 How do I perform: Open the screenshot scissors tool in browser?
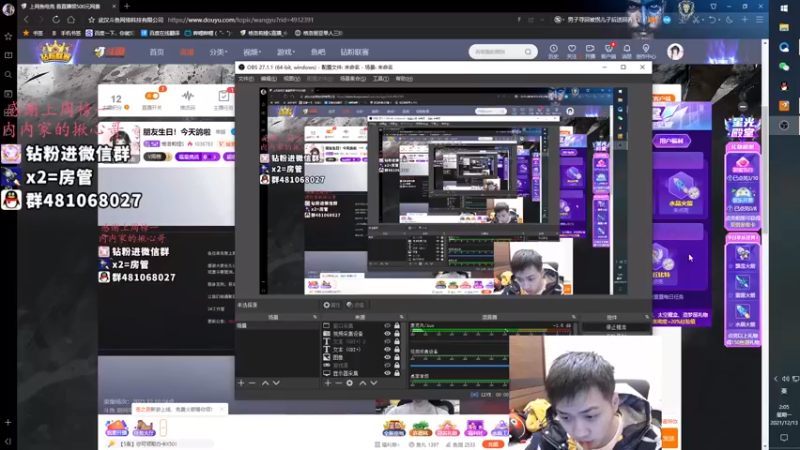point(696,20)
